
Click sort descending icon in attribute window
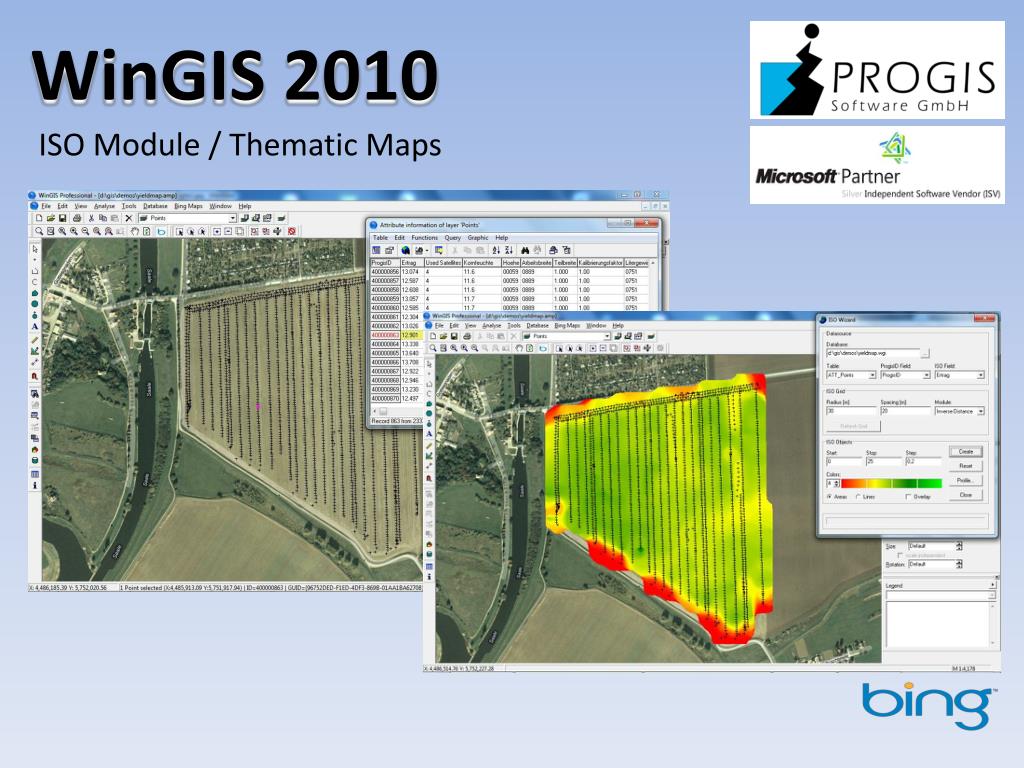509,250
